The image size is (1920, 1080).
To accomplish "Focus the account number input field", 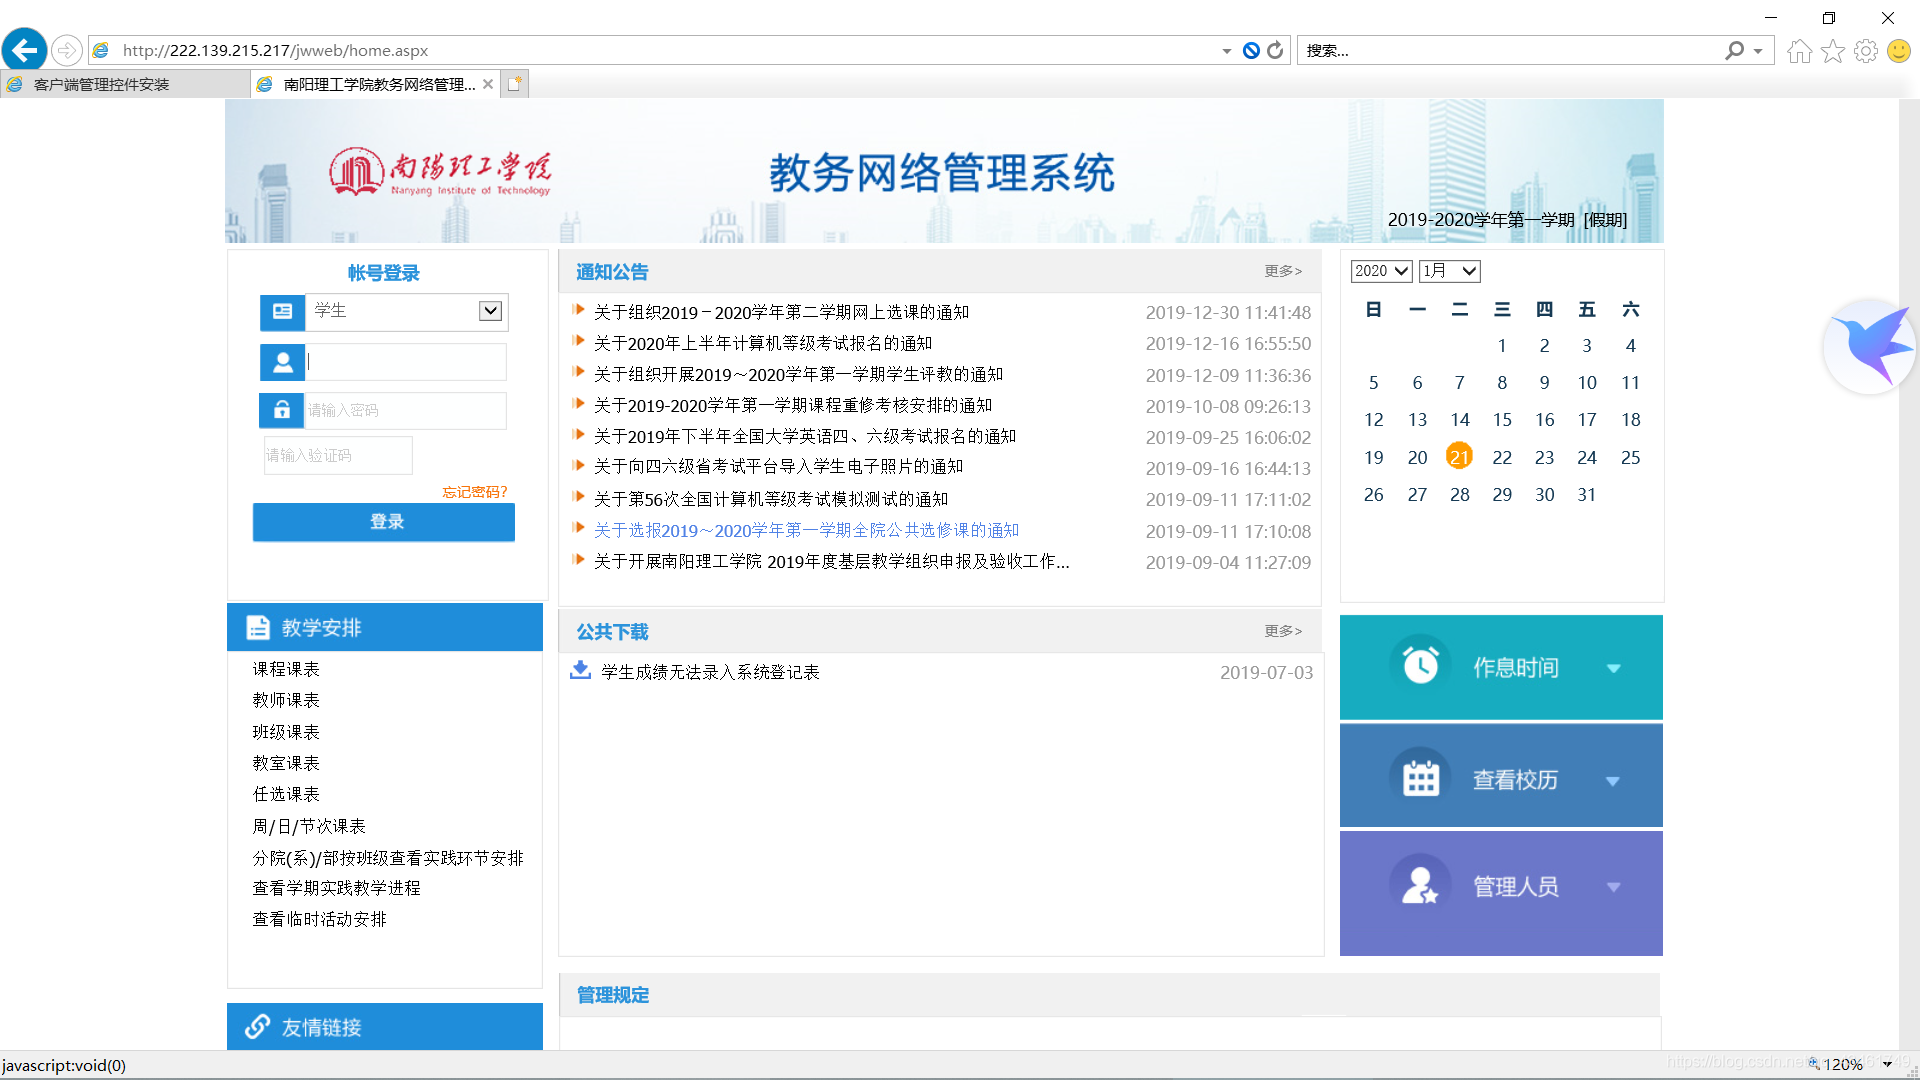I will [405, 362].
